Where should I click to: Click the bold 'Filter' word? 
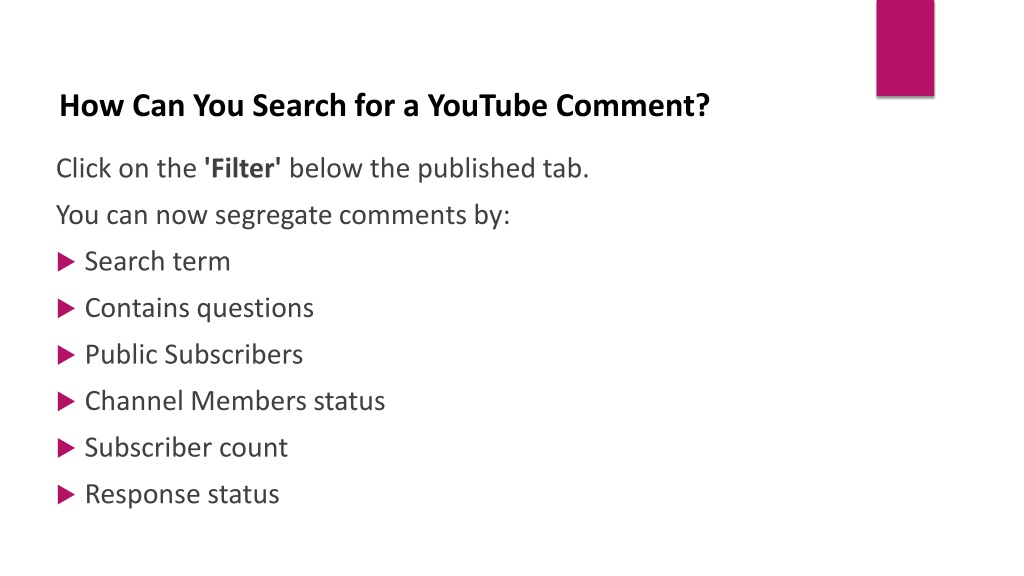point(242,168)
